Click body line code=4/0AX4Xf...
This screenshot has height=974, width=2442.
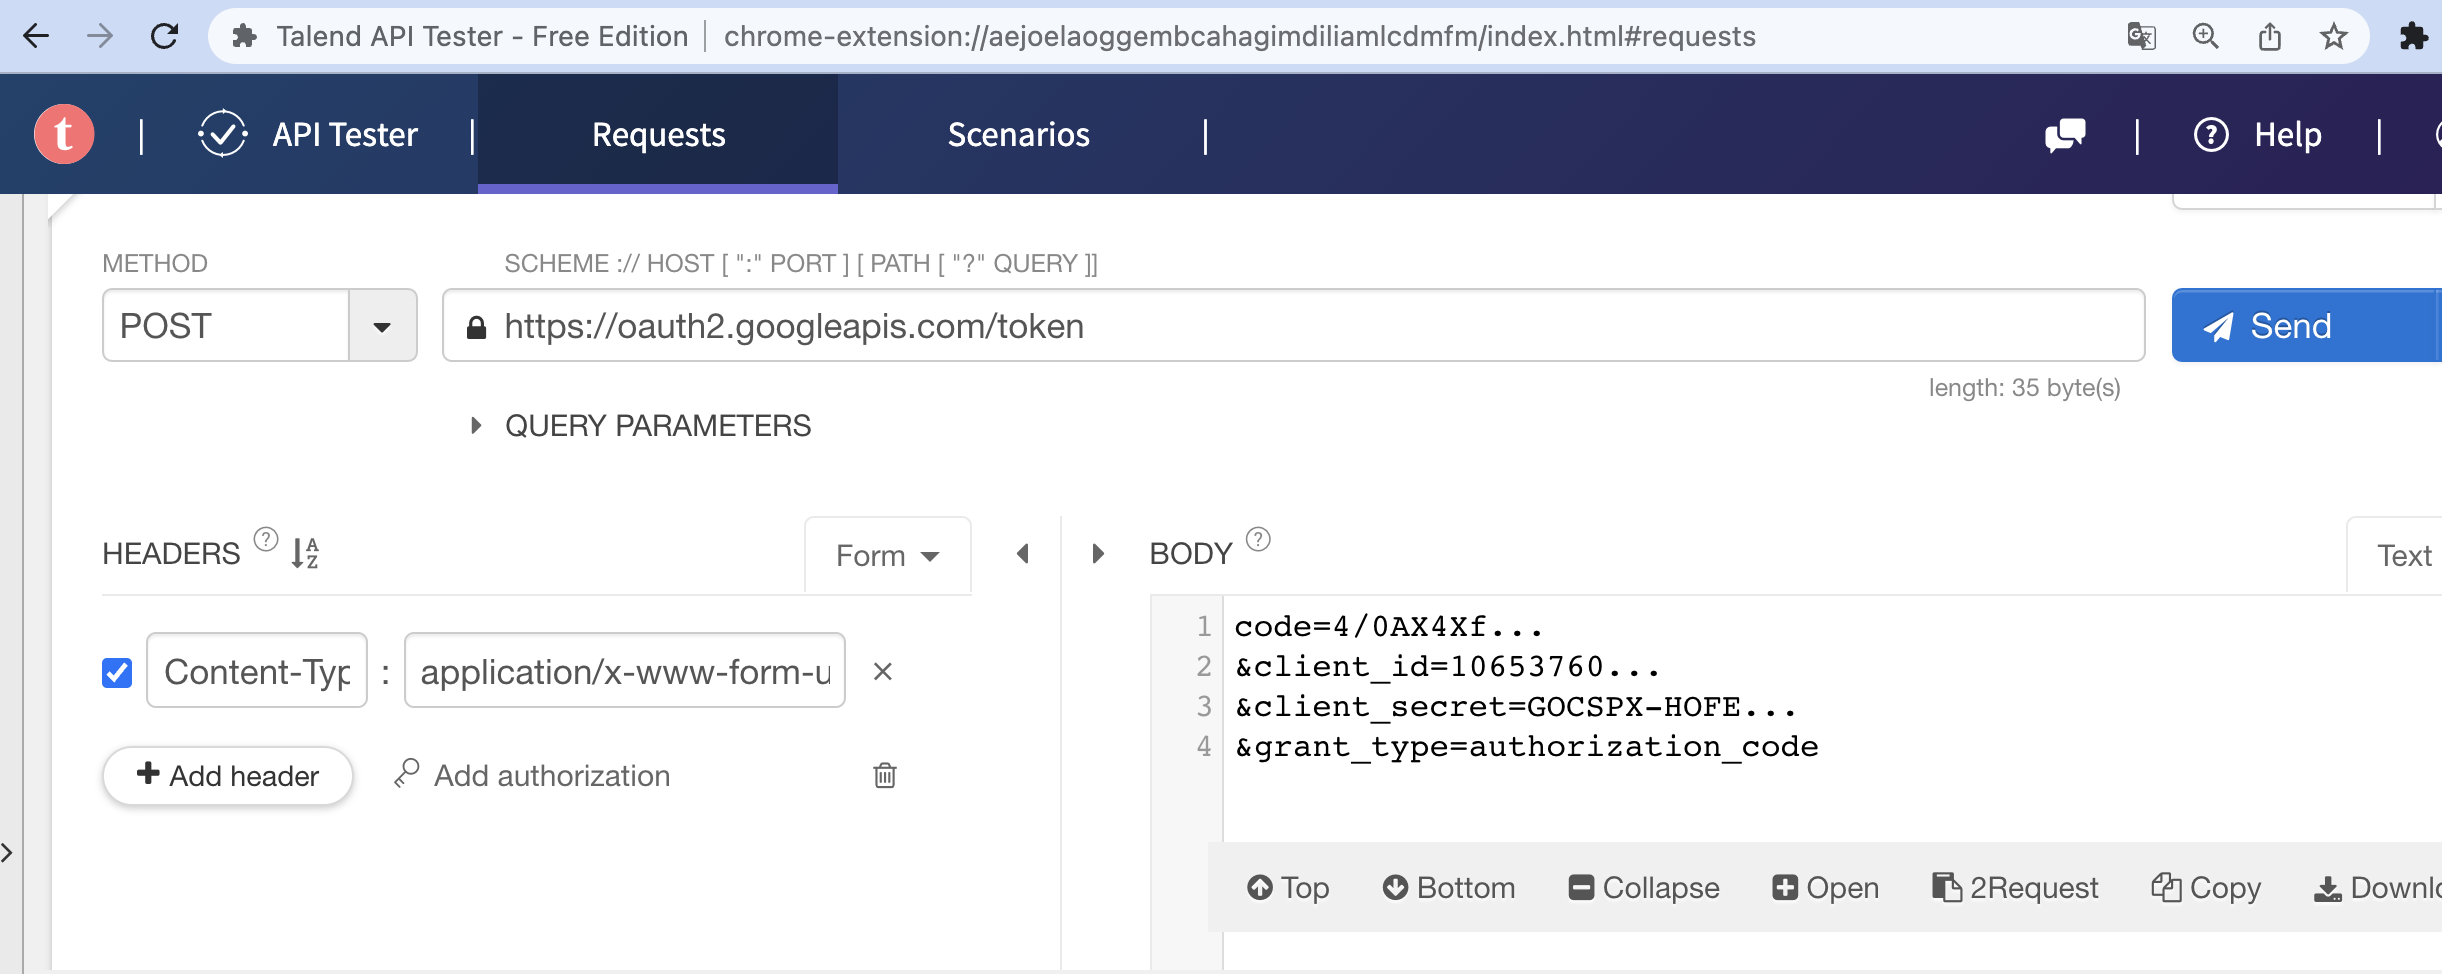click(1389, 627)
